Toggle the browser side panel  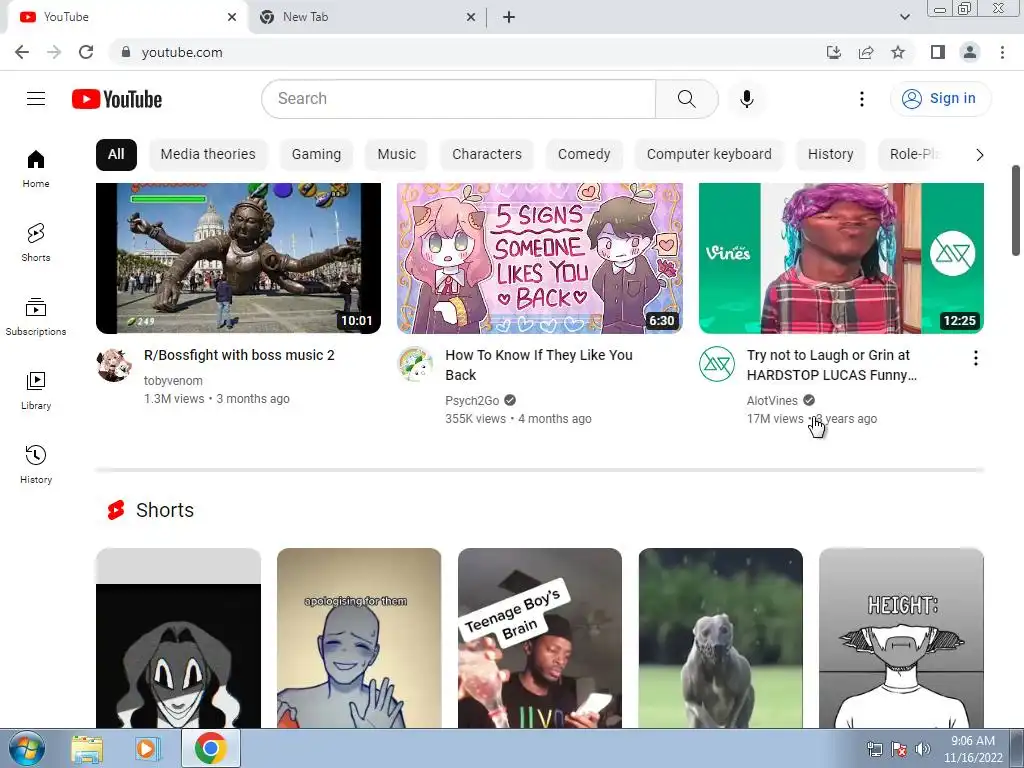click(x=938, y=52)
